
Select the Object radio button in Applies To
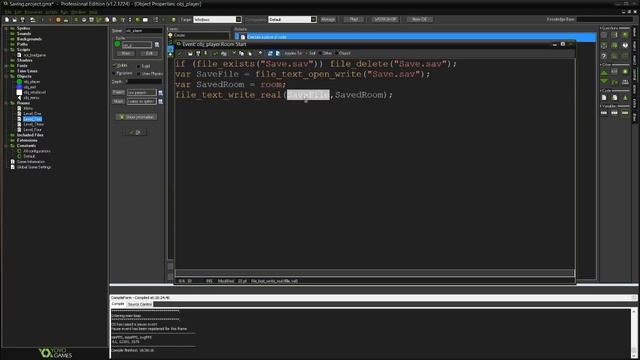tap(337, 53)
